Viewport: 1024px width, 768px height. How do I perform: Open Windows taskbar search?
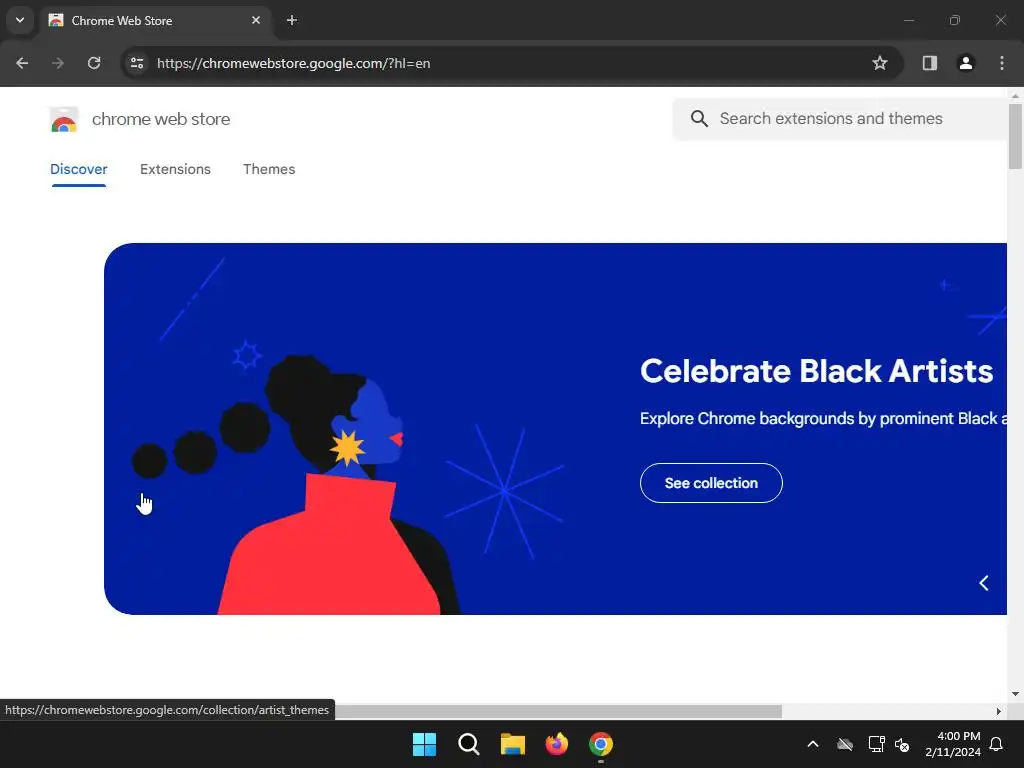(x=468, y=744)
